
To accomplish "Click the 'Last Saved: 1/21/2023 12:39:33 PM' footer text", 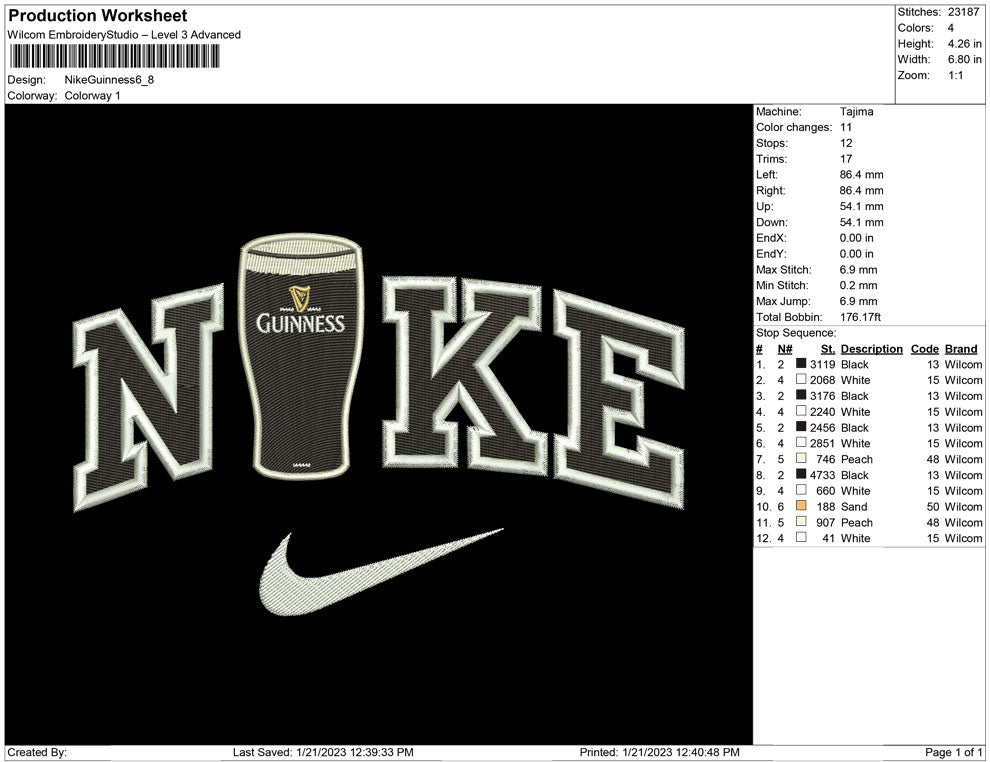I will click(323, 752).
